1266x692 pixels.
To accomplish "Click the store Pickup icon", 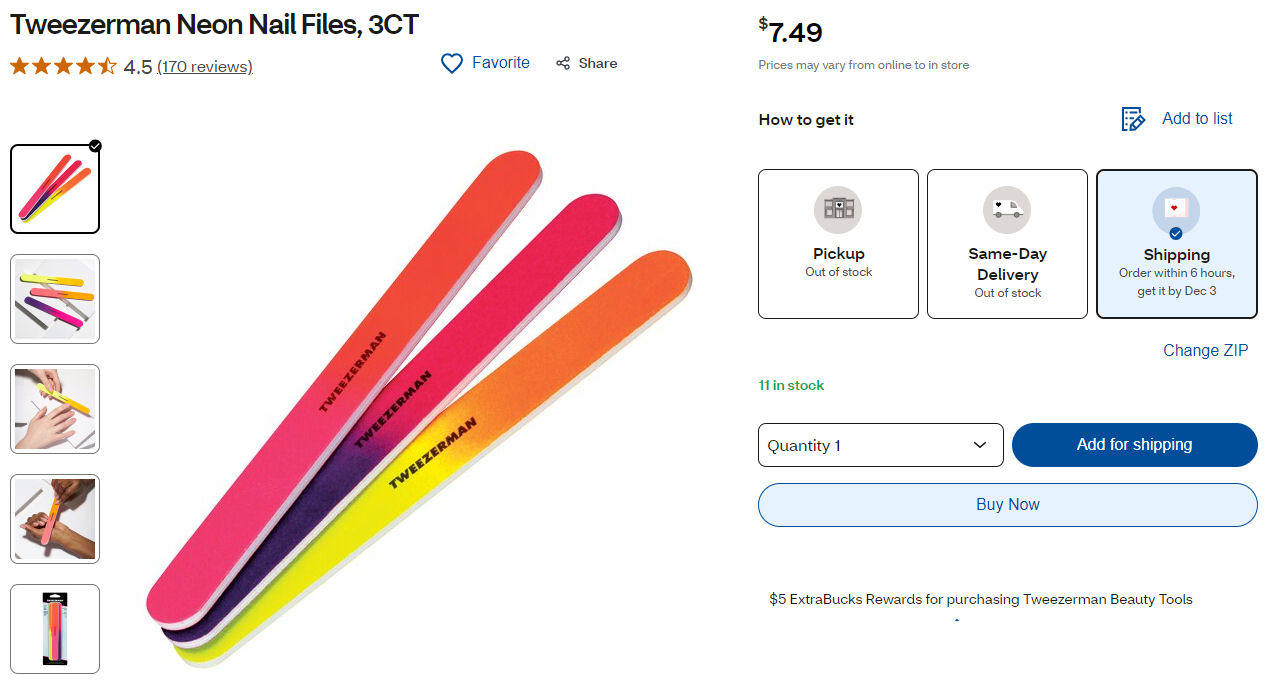I will 838,209.
